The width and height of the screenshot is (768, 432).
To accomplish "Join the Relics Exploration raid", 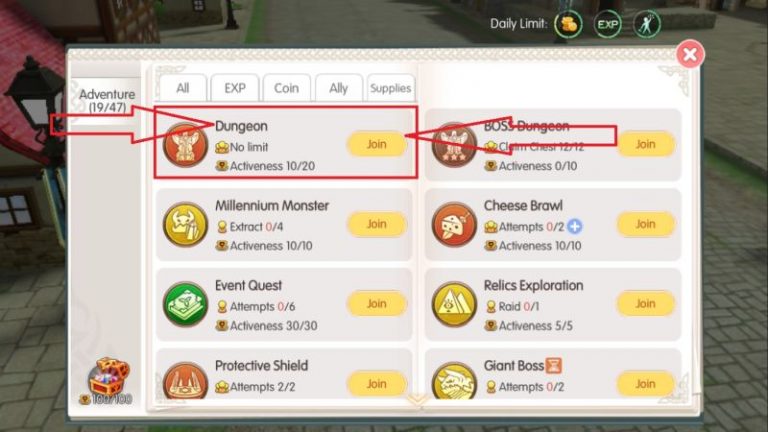I will pyautogui.click(x=646, y=304).
